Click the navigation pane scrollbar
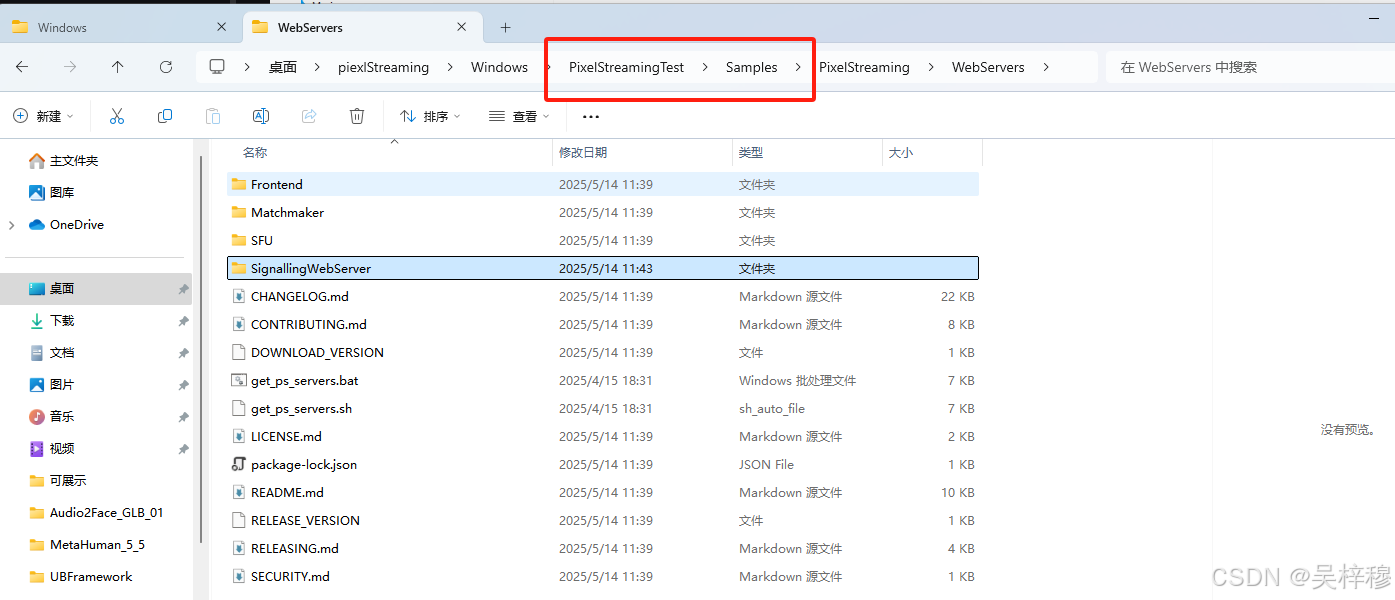The height and width of the screenshot is (600, 1395). pyautogui.click(x=203, y=350)
